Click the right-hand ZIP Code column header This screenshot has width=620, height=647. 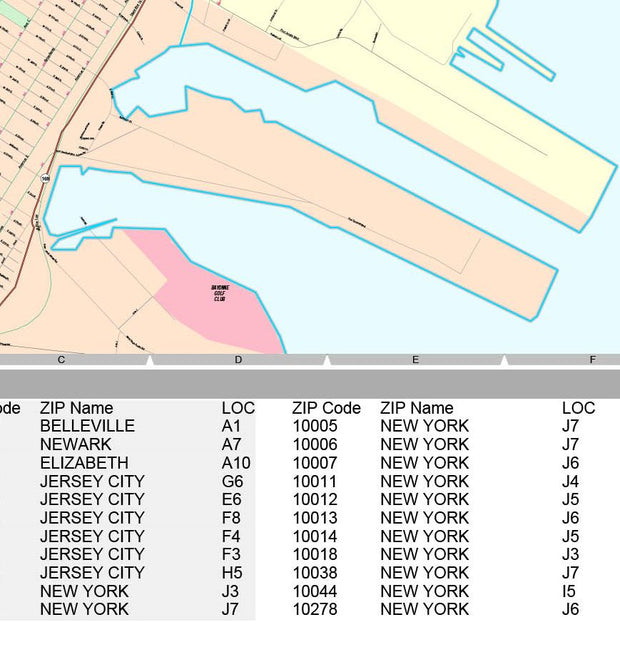pos(326,408)
